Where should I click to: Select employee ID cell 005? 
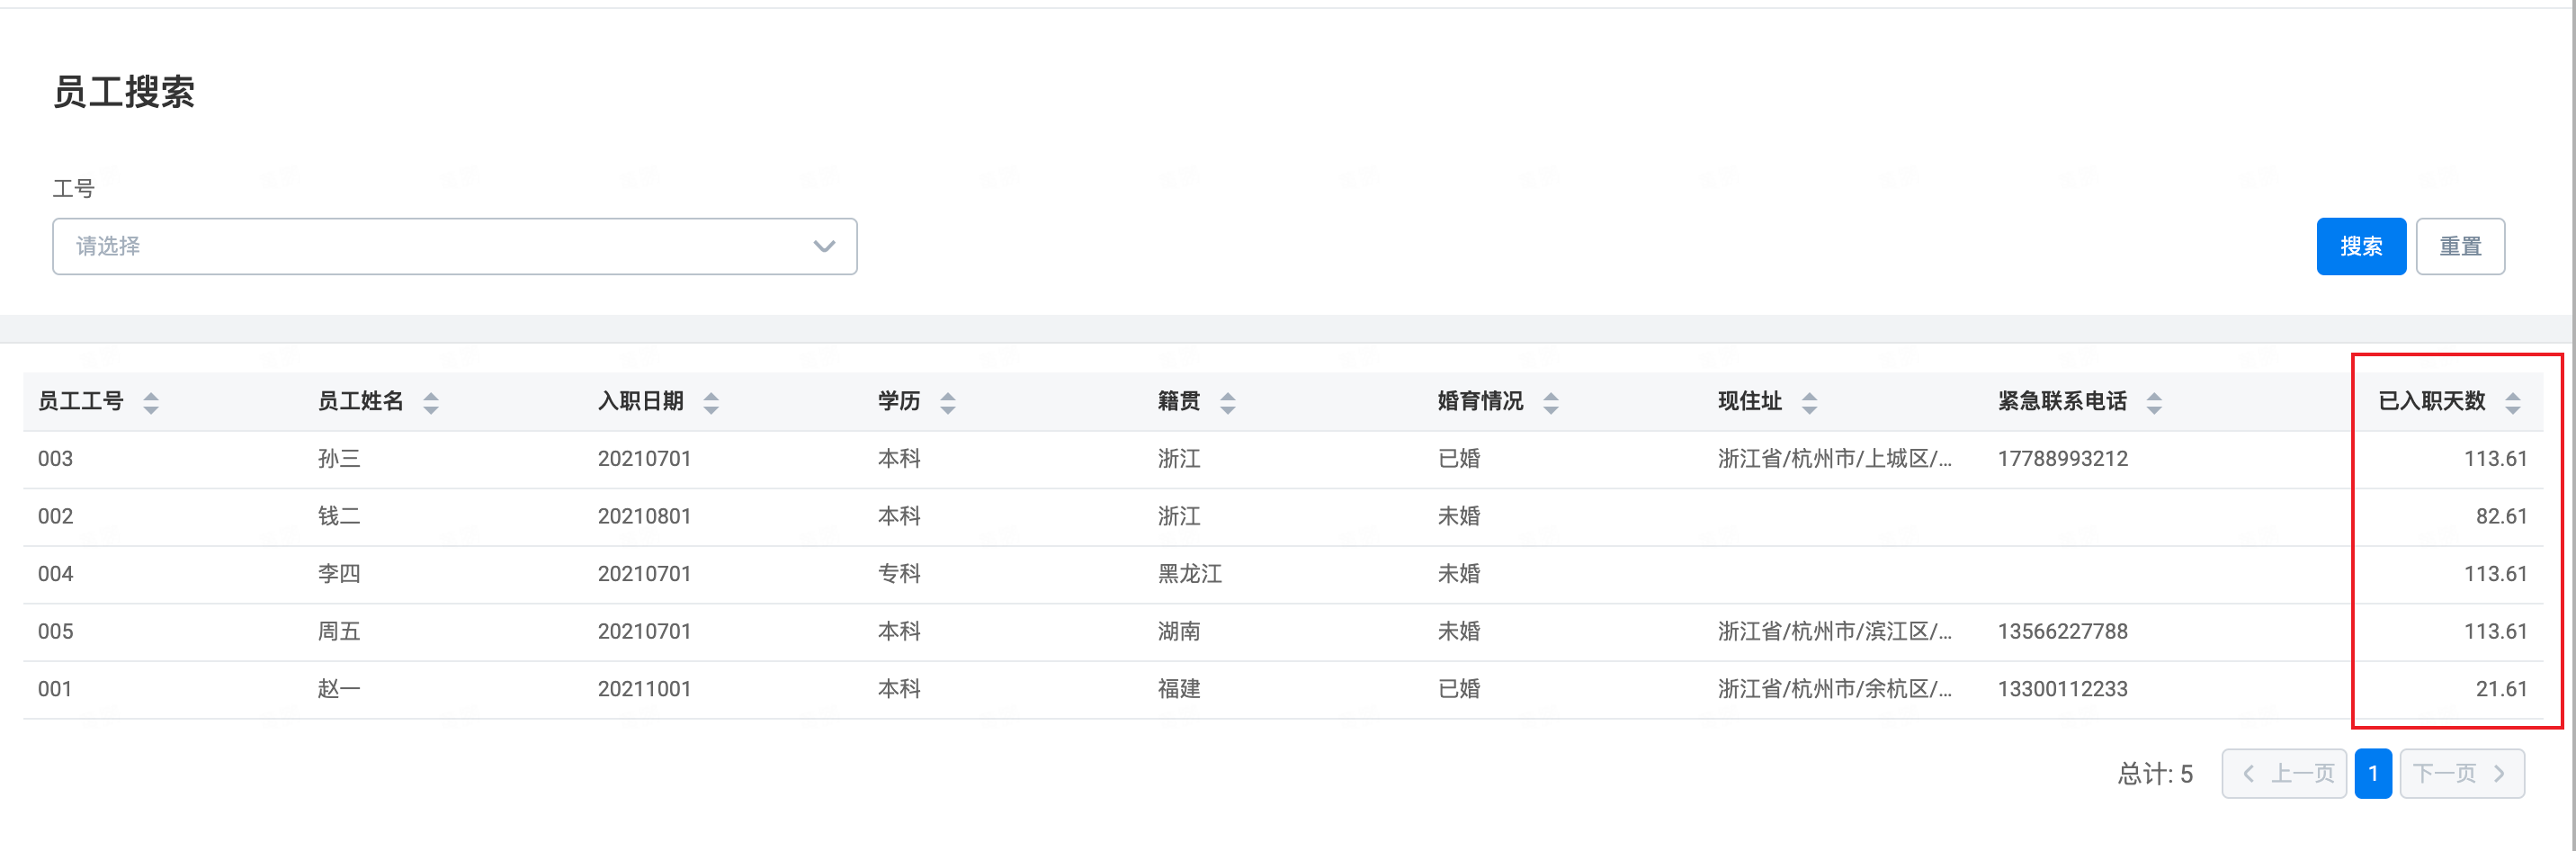(55, 632)
